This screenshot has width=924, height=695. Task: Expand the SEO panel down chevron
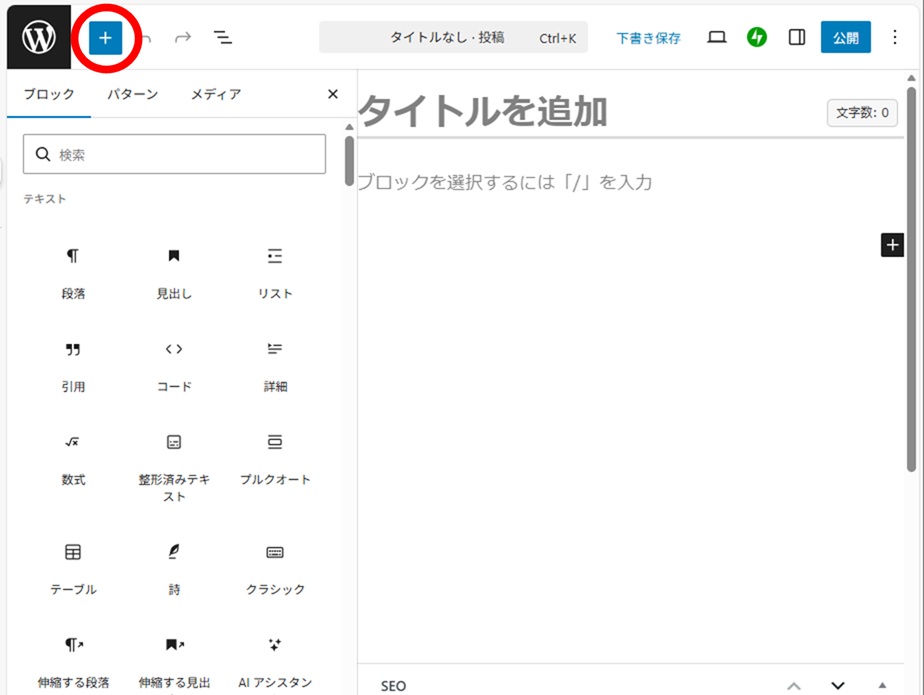838,685
